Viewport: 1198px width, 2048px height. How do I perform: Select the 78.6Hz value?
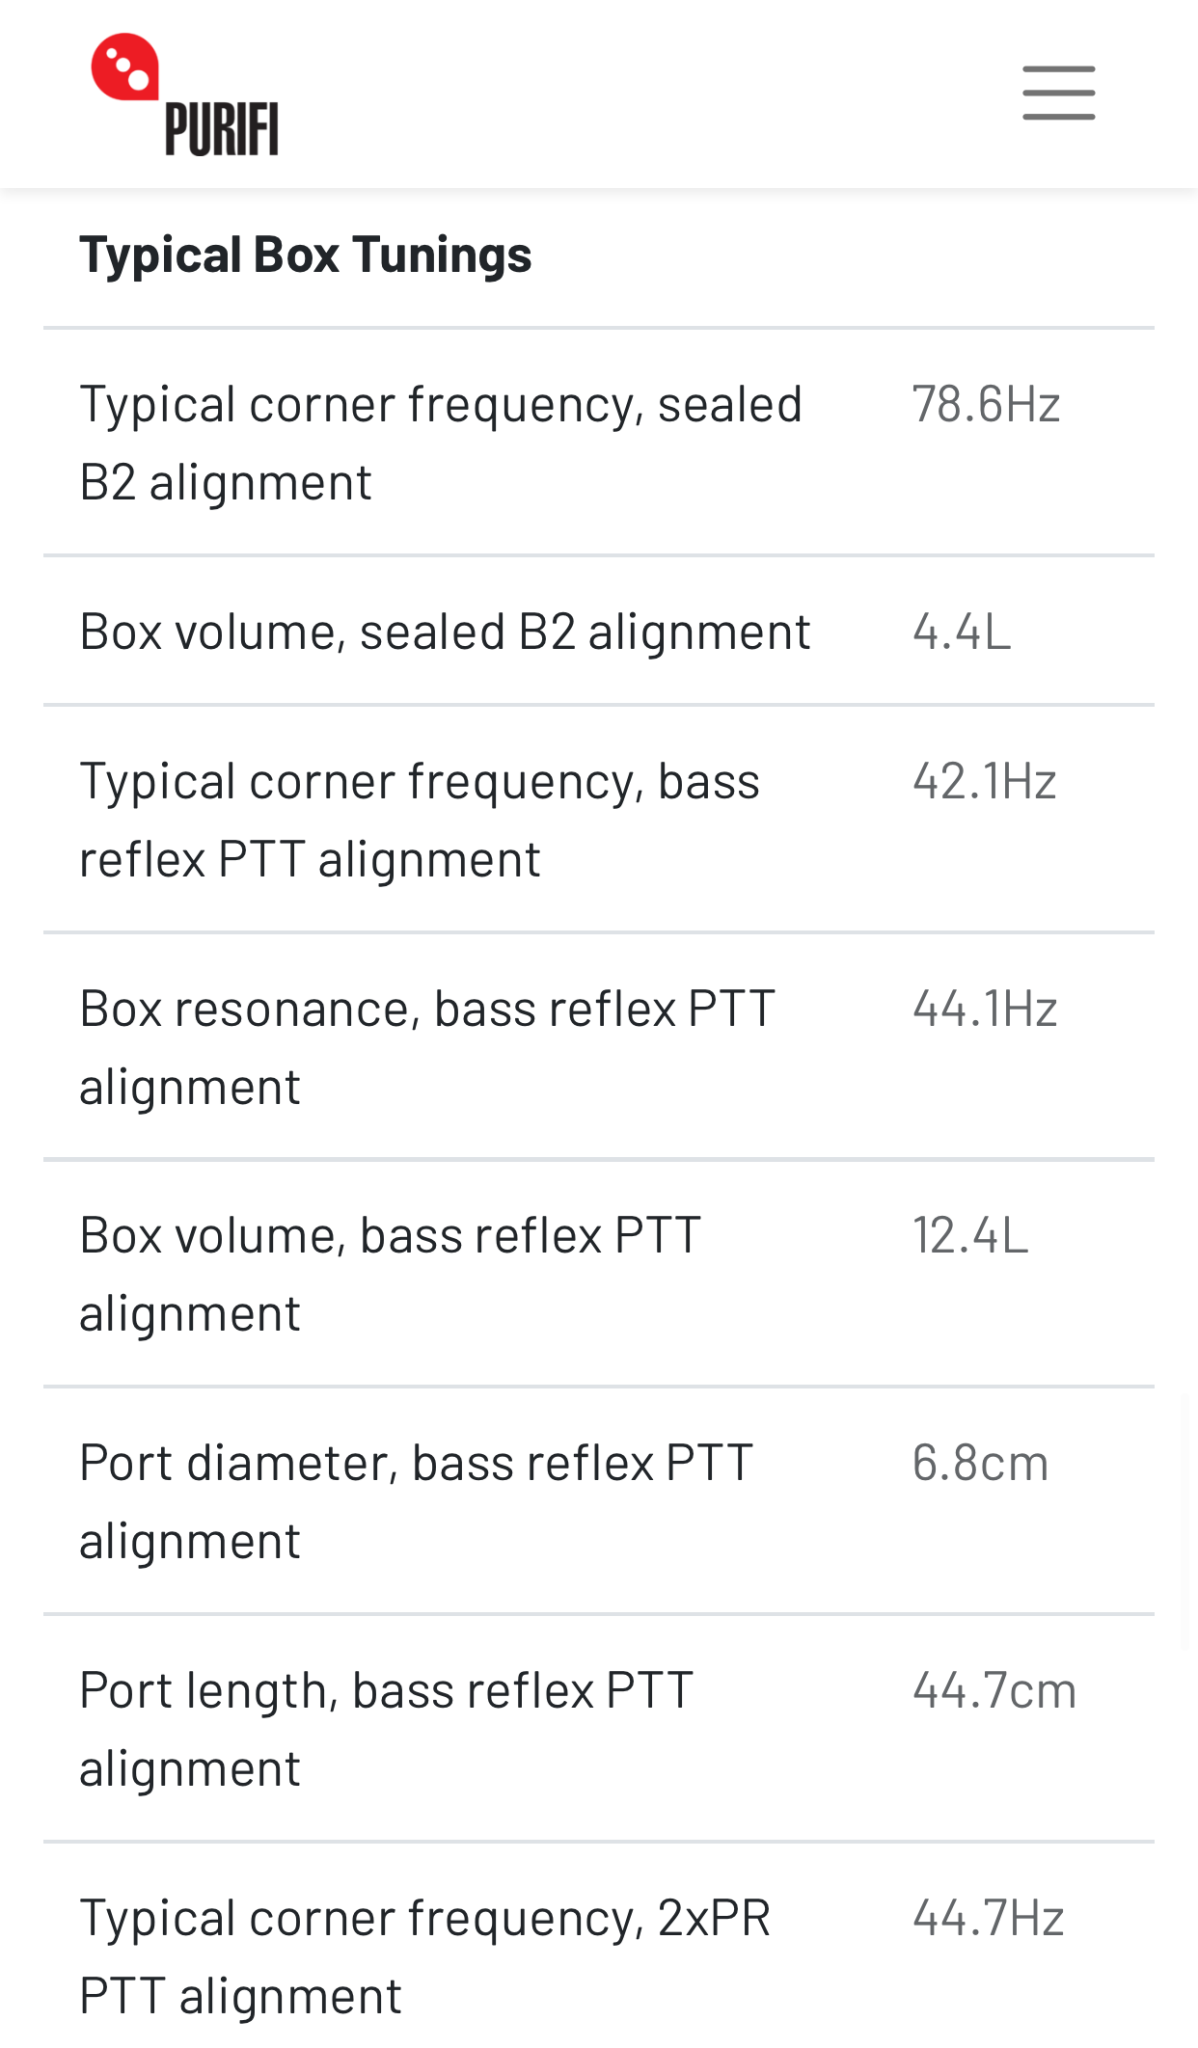point(986,405)
